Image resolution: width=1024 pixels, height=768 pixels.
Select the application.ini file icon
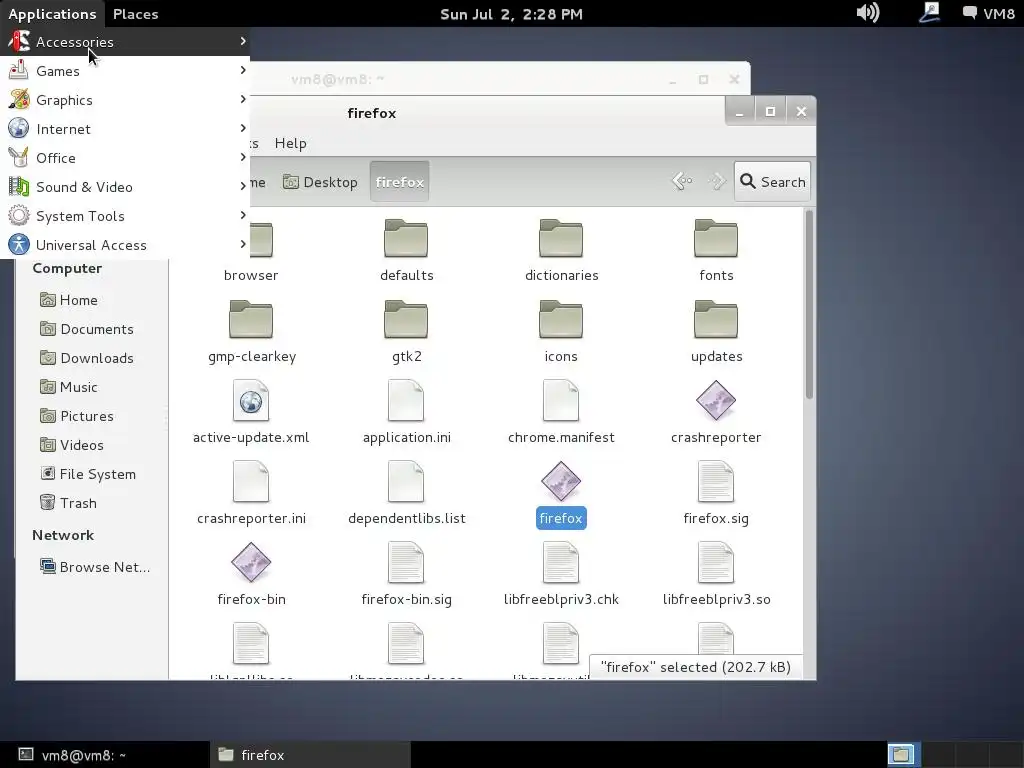[406, 400]
